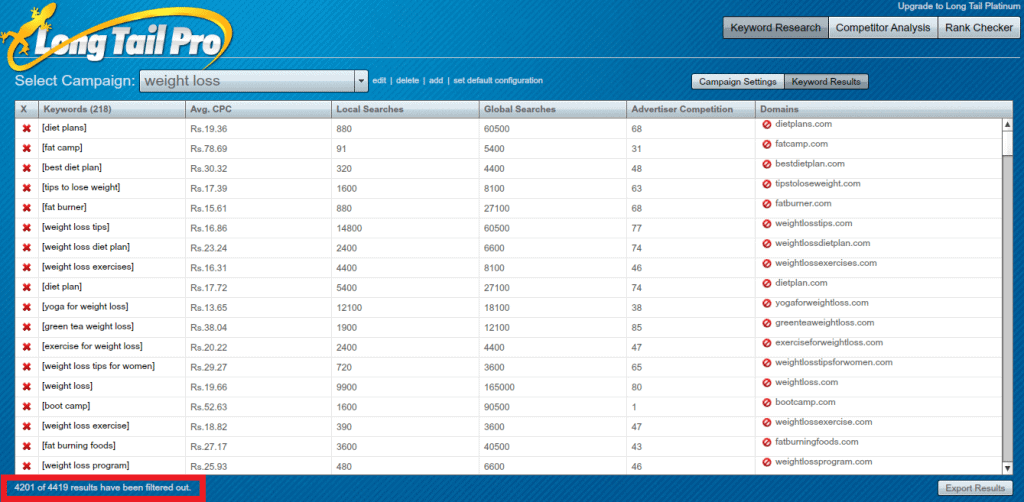Delete [exercise for weight loss] with X icon
Image resolution: width=1024 pixels, height=502 pixels.
pos(27,347)
